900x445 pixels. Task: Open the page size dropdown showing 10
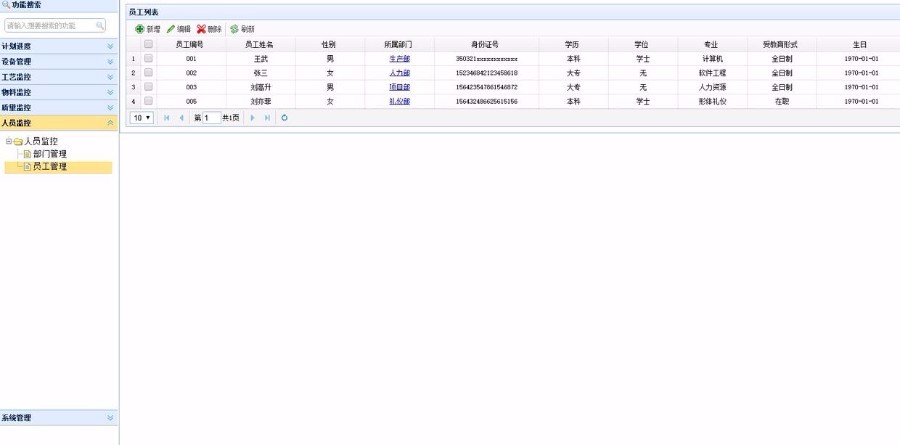142,118
